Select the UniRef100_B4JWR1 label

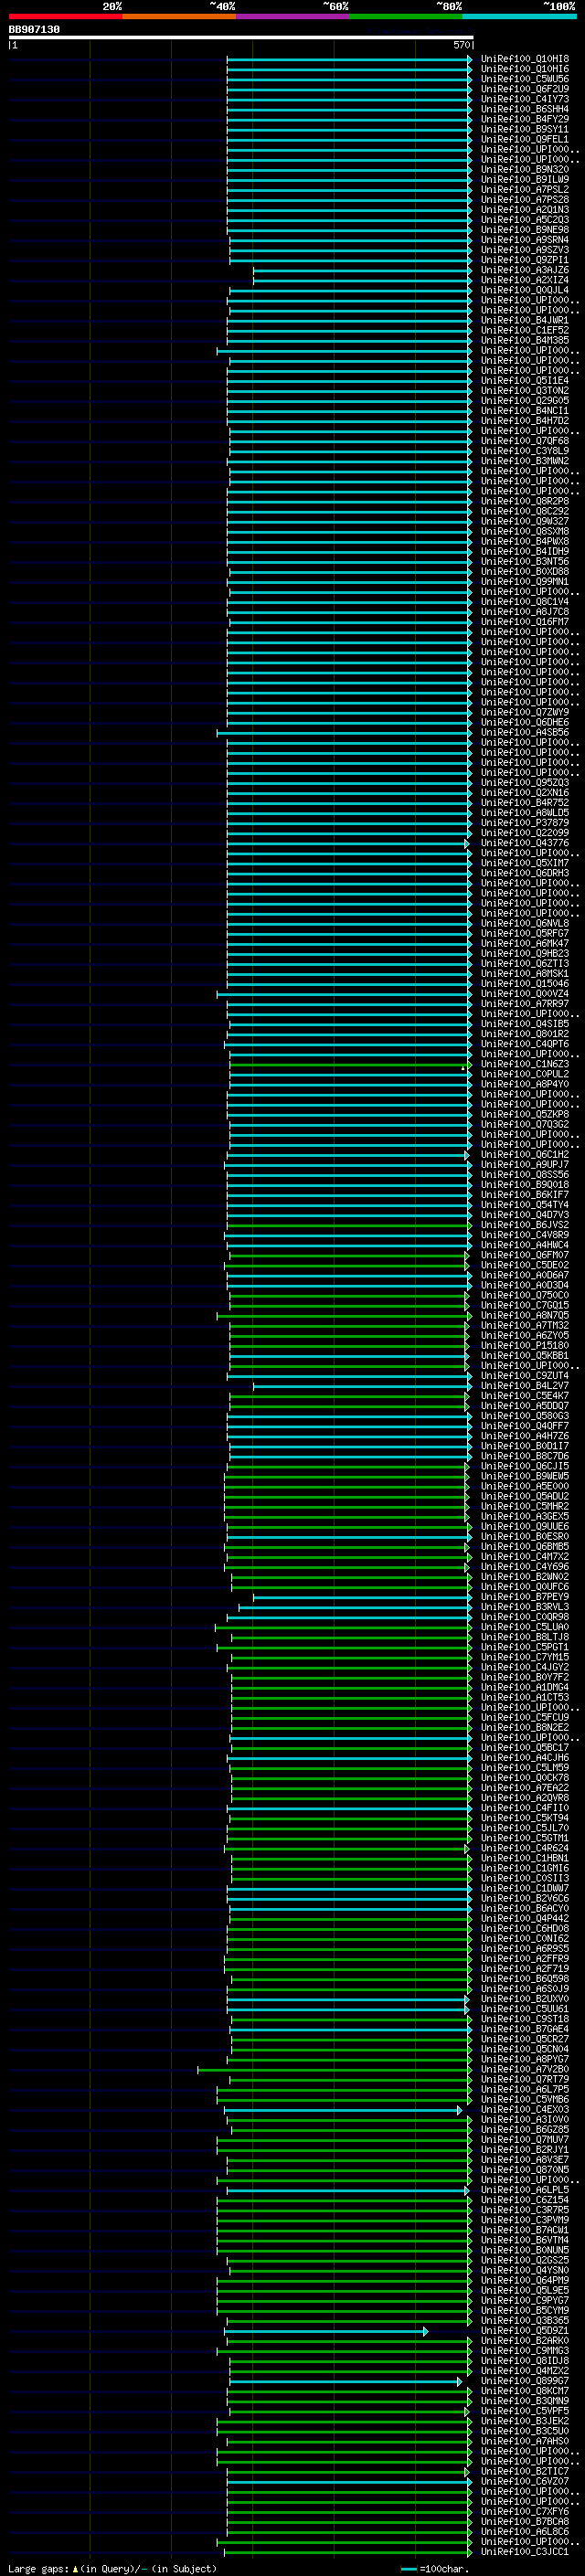[525, 320]
